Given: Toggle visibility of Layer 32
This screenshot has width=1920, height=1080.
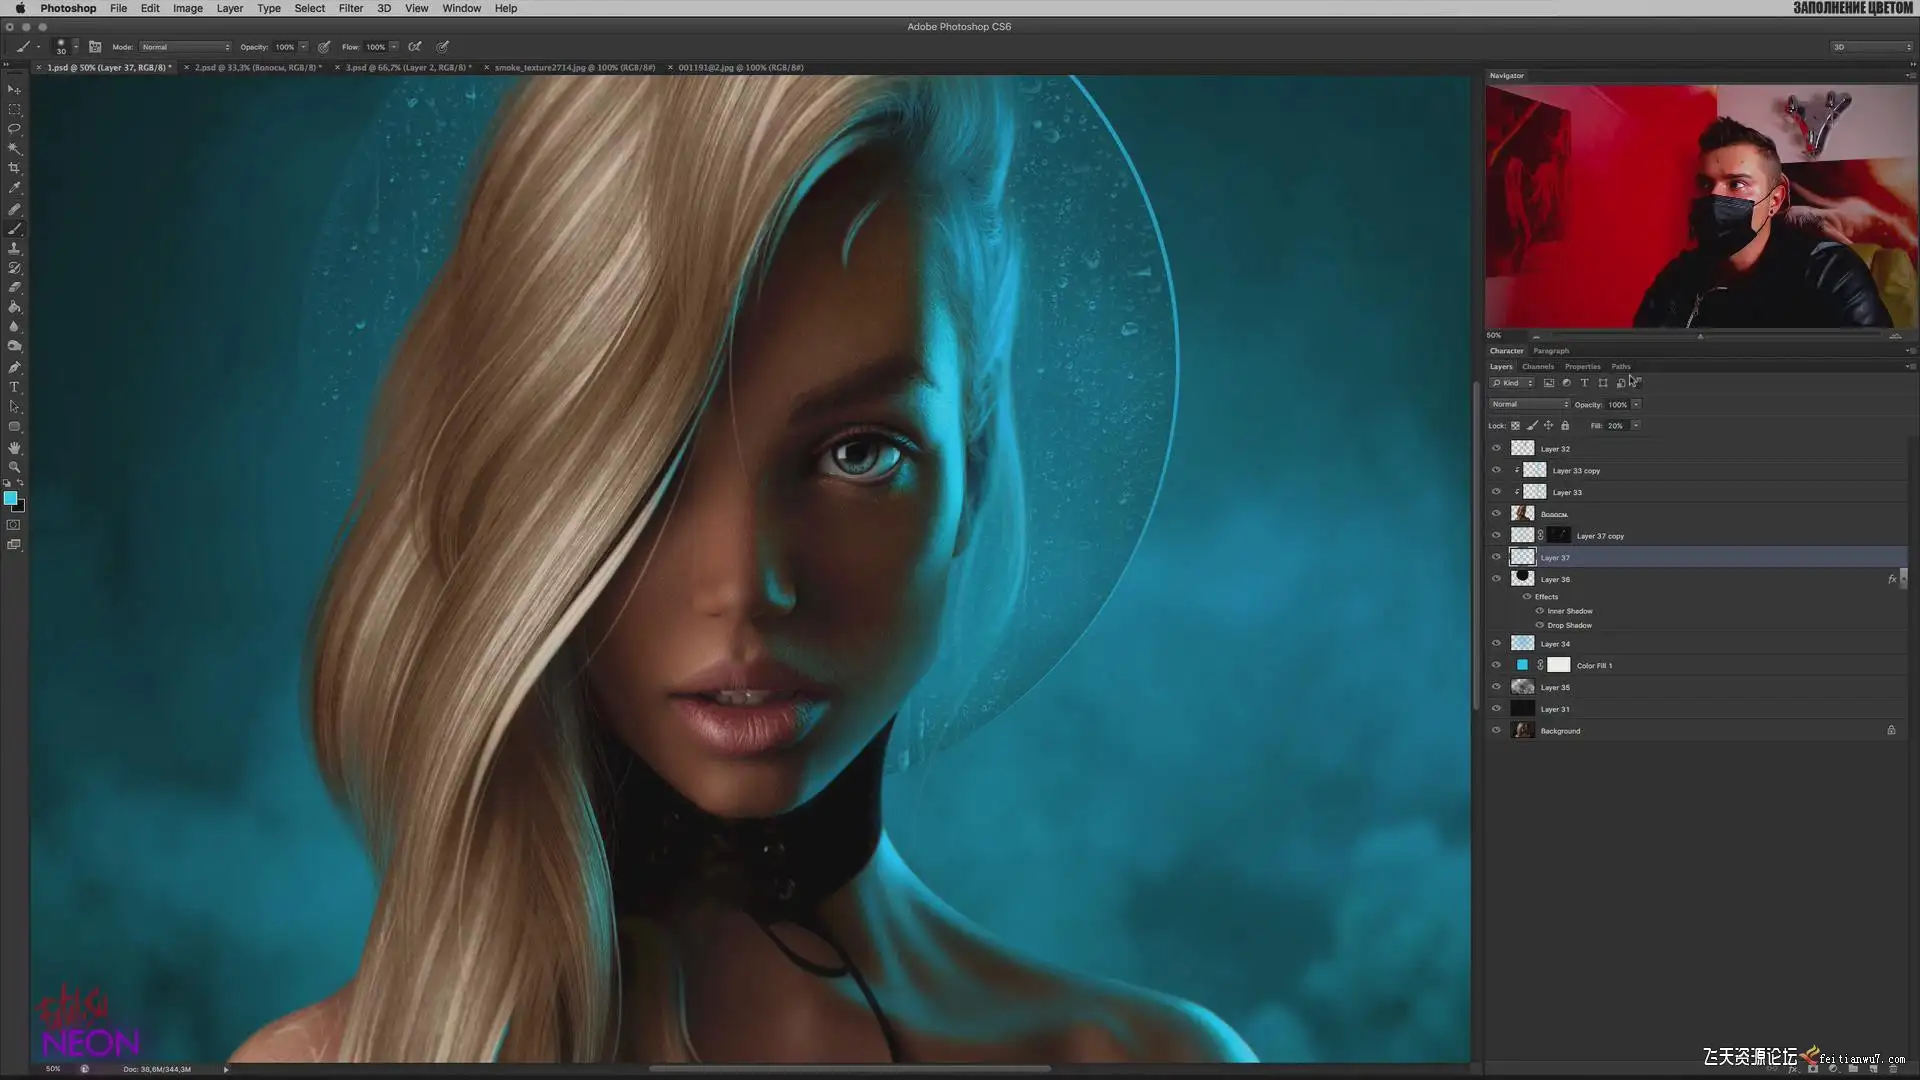Looking at the screenshot, I should (1496, 449).
